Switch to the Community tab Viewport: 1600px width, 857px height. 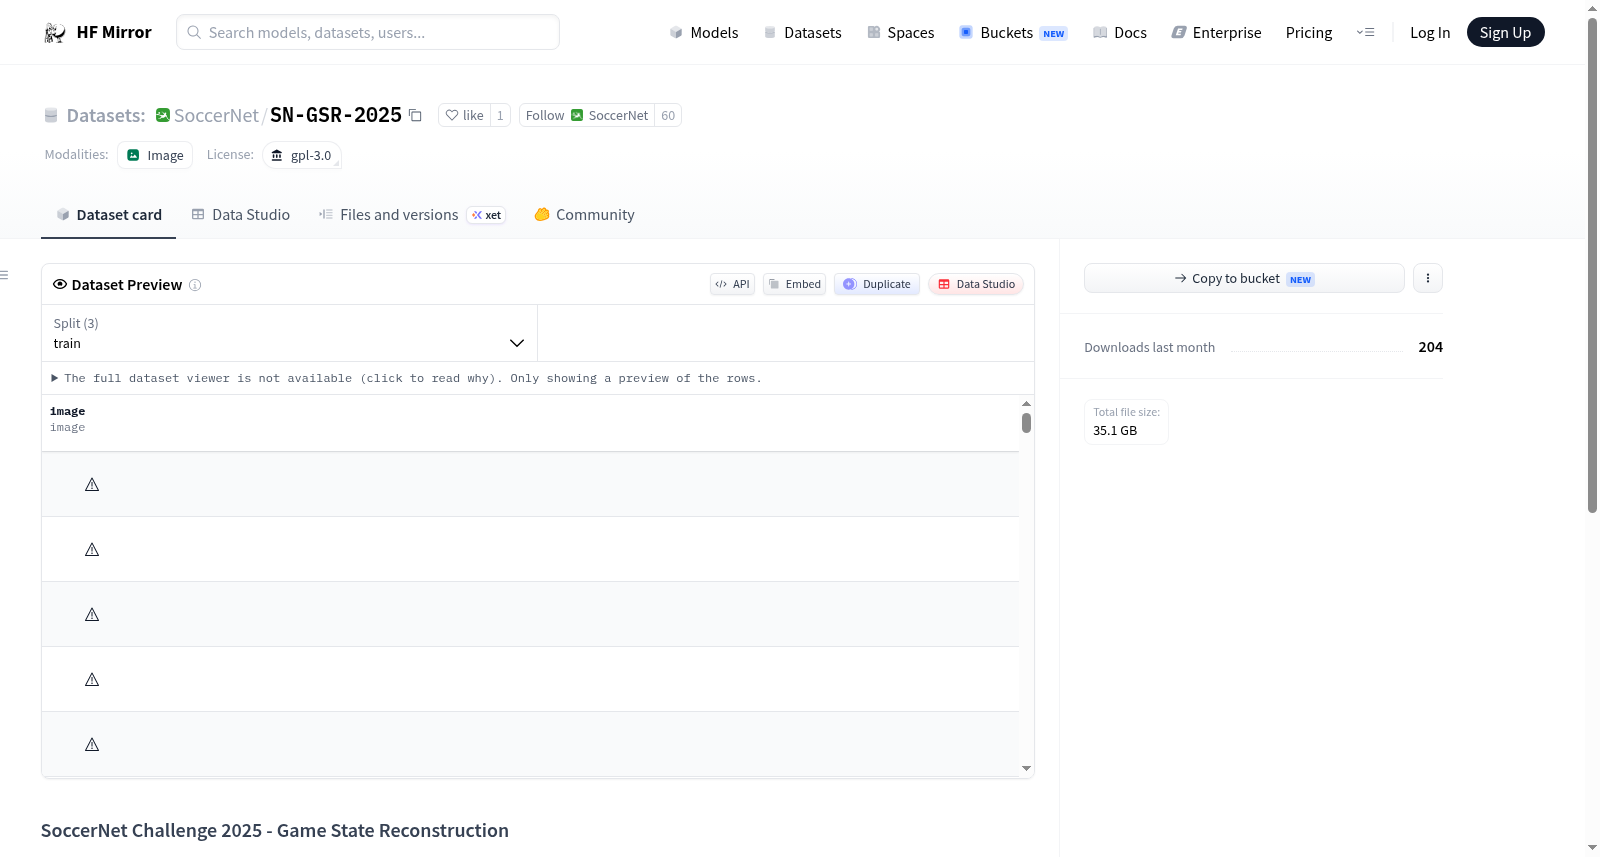pyautogui.click(x=584, y=215)
